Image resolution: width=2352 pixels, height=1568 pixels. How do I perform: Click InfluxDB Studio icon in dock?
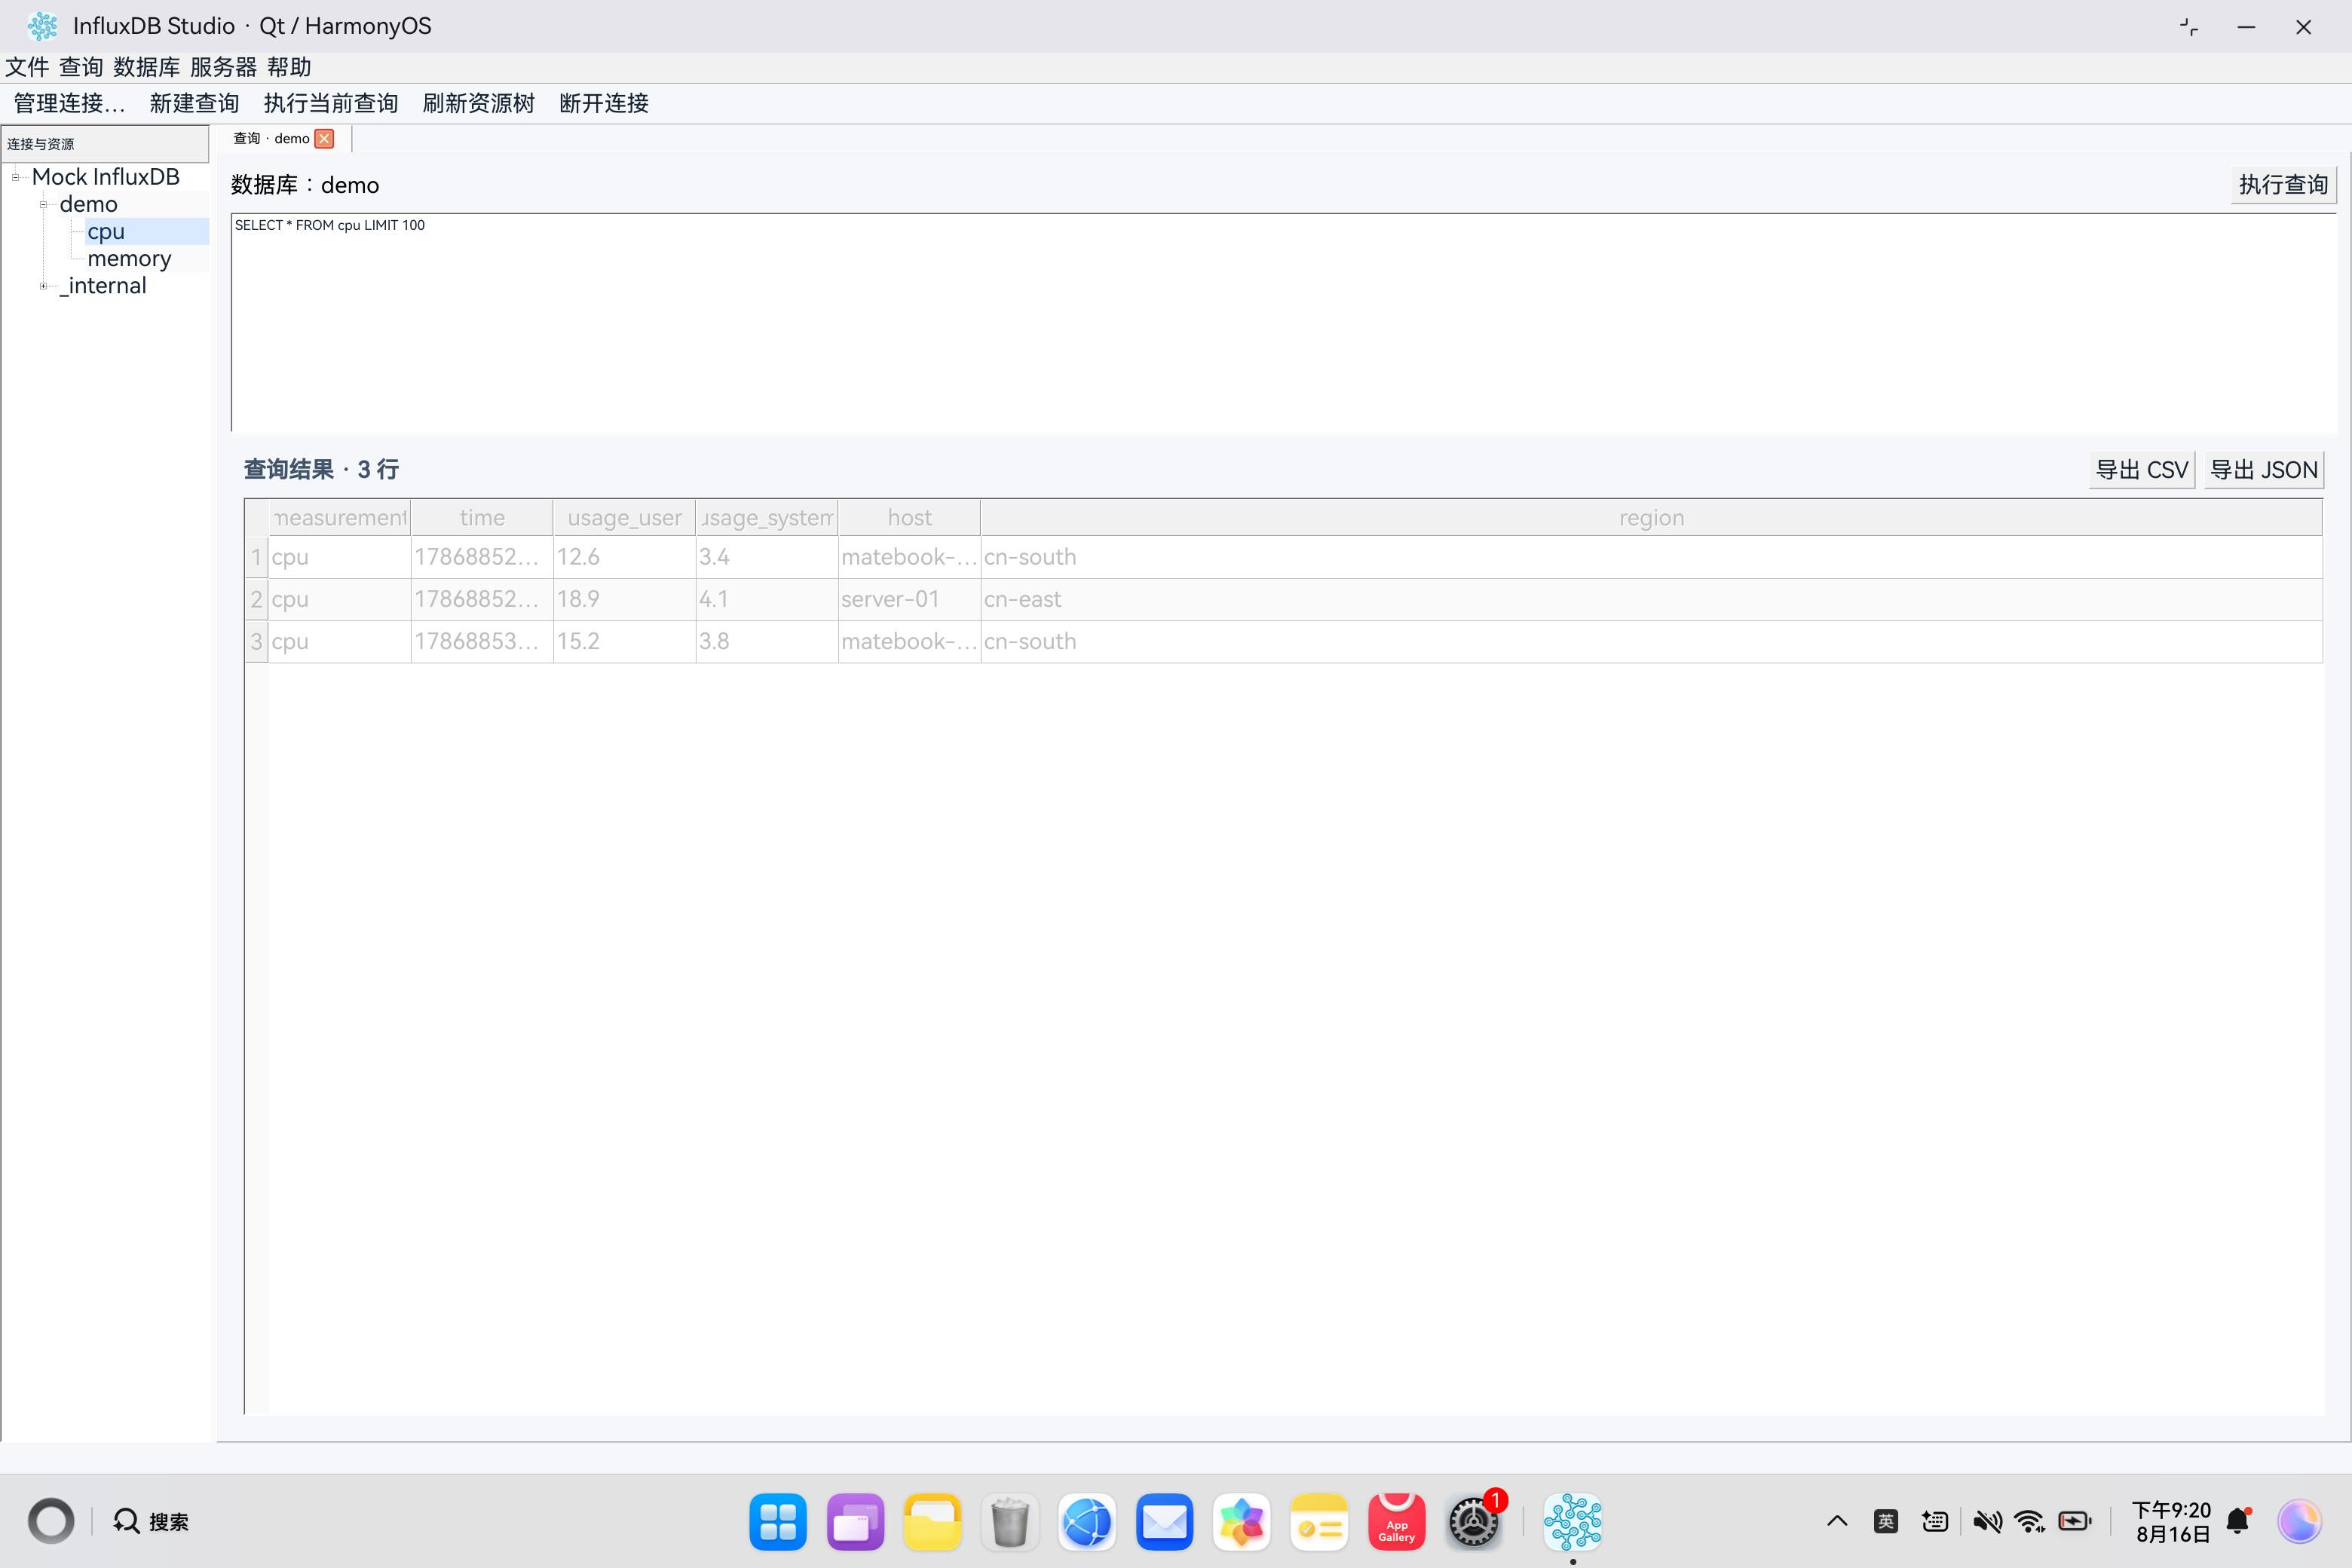tap(1573, 1522)
